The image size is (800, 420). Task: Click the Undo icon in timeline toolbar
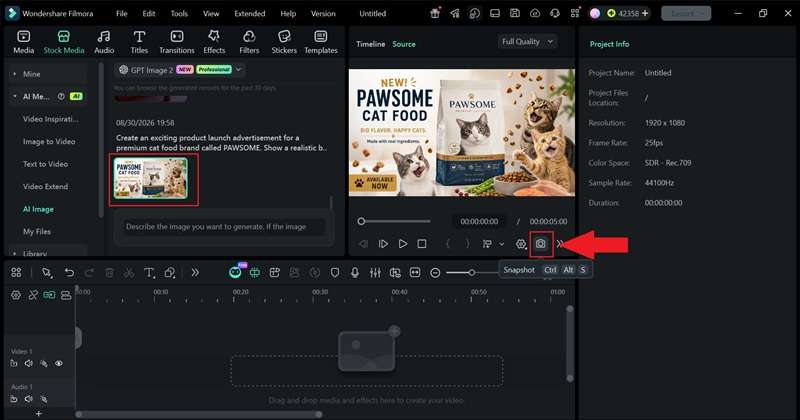(x=69, y=273)
